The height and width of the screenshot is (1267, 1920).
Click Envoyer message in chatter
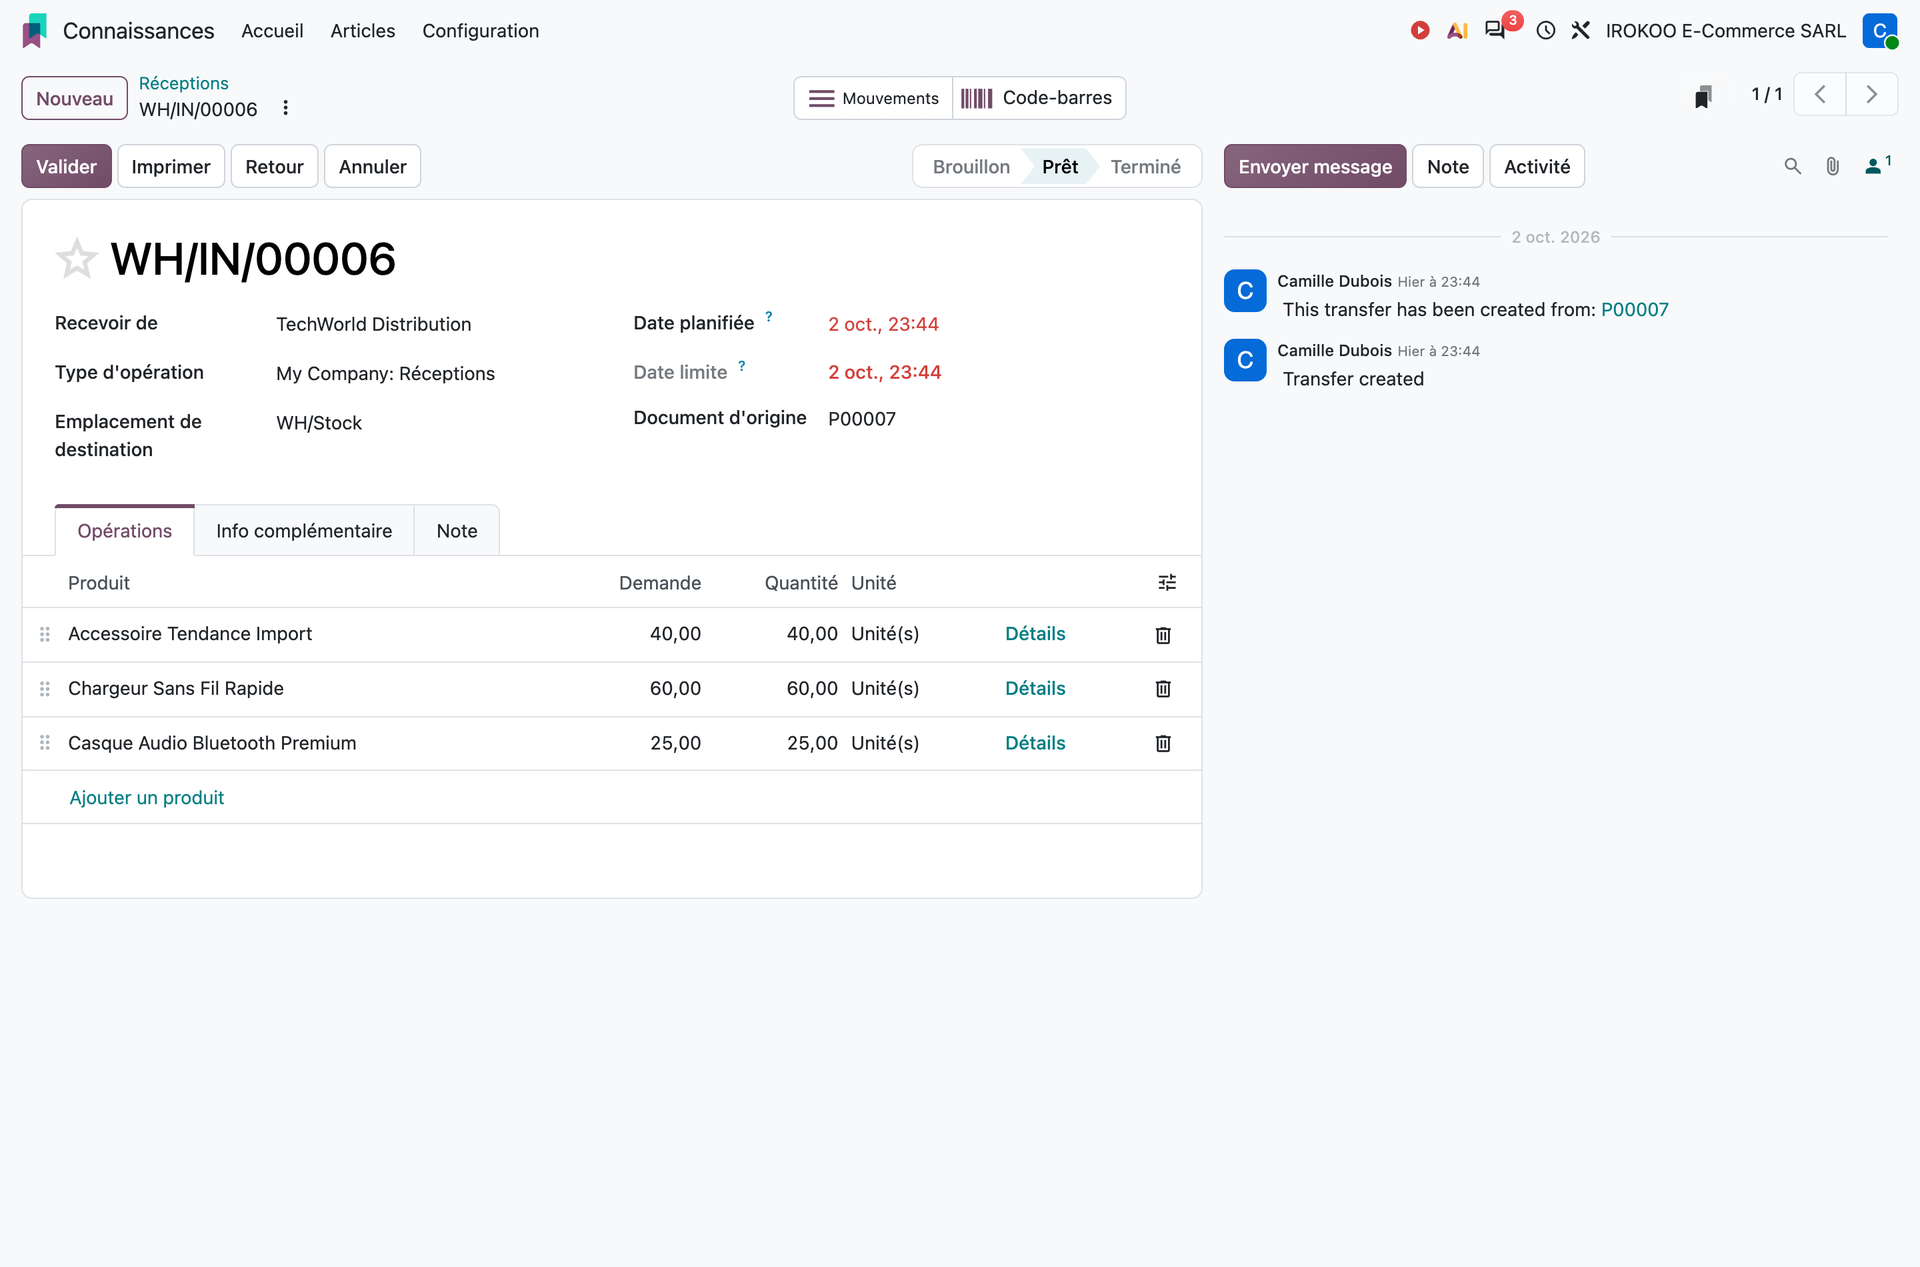point(1315,167)
